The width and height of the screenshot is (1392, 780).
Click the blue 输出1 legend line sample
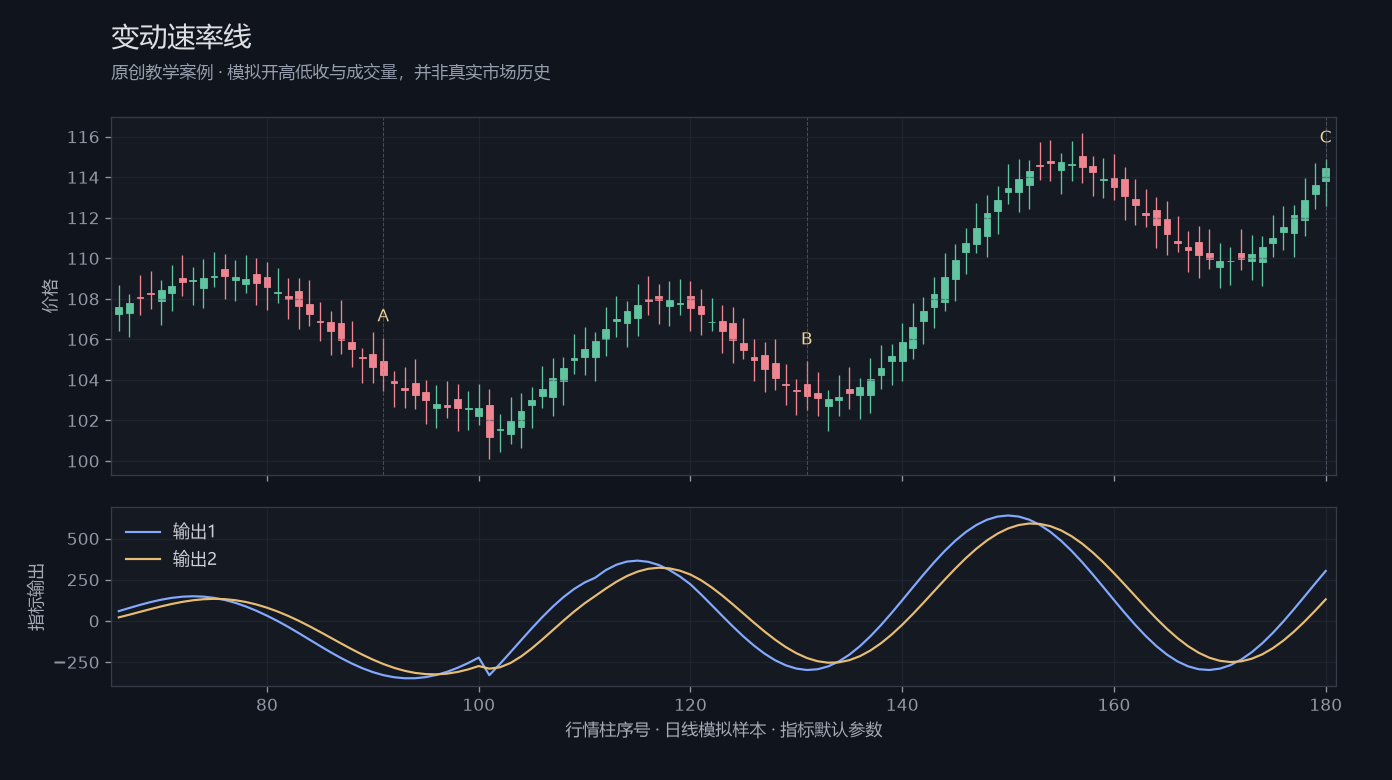[142, 531]
